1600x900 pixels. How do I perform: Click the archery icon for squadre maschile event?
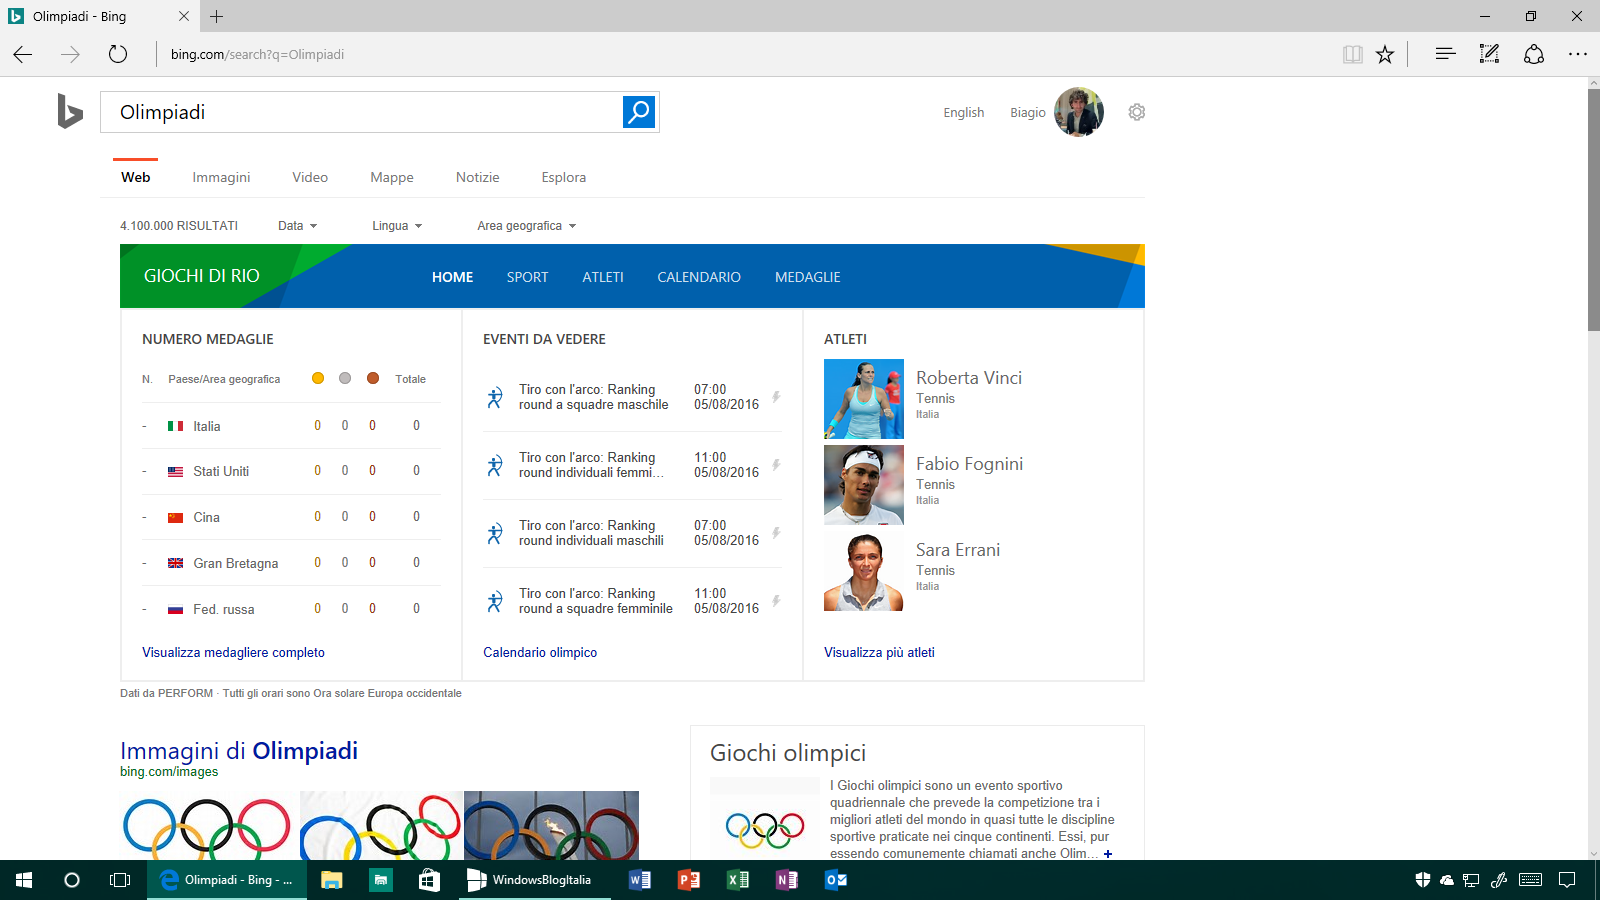pyautogui.click(x=495, y=397)
